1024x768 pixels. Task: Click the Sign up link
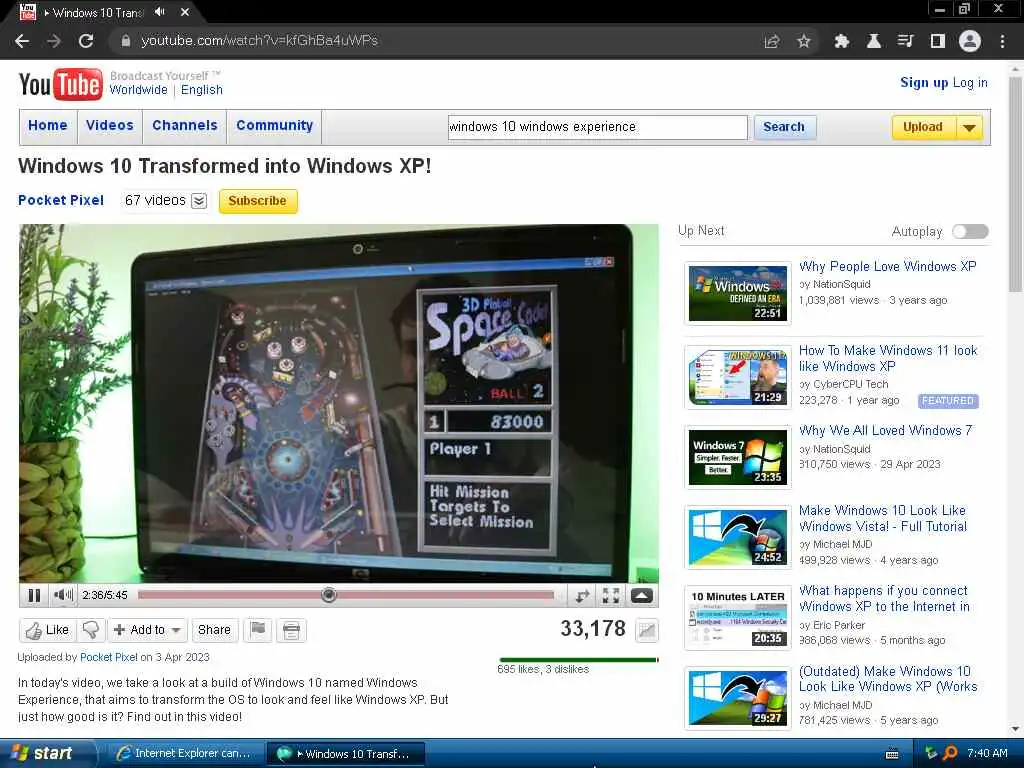[x=924, y=82]
